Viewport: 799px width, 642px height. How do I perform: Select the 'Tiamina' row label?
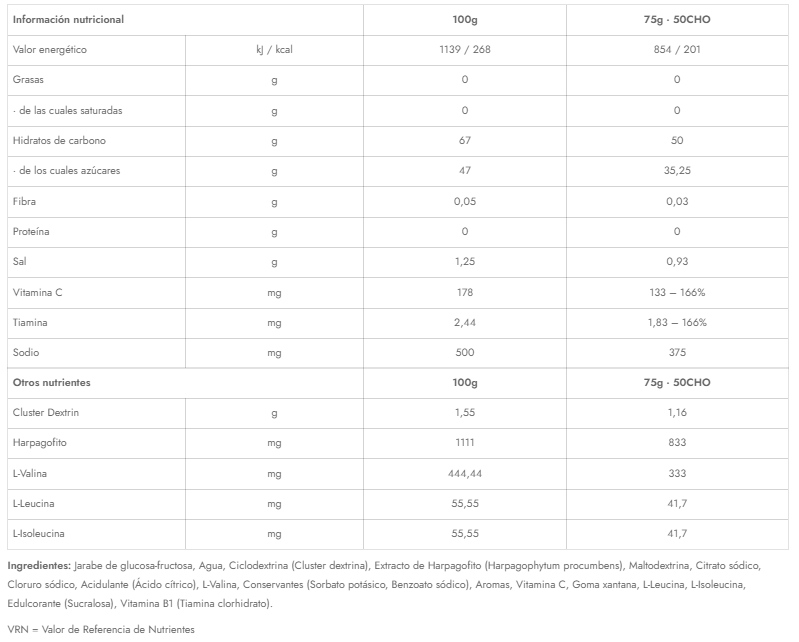click(x=30, y=323)
